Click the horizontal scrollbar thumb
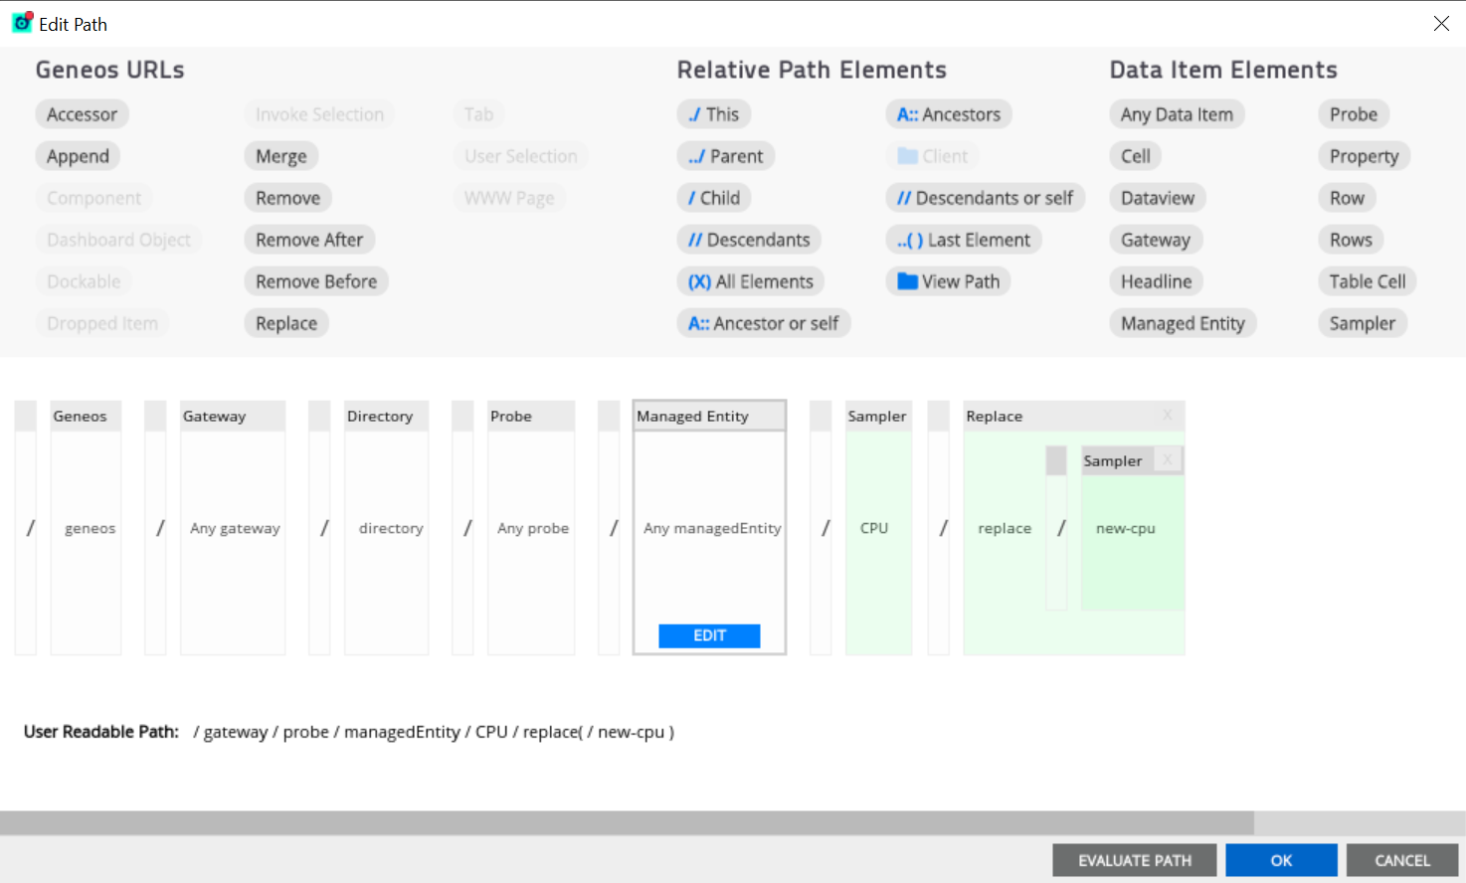The image size is (1466, 883). (627, 822)
